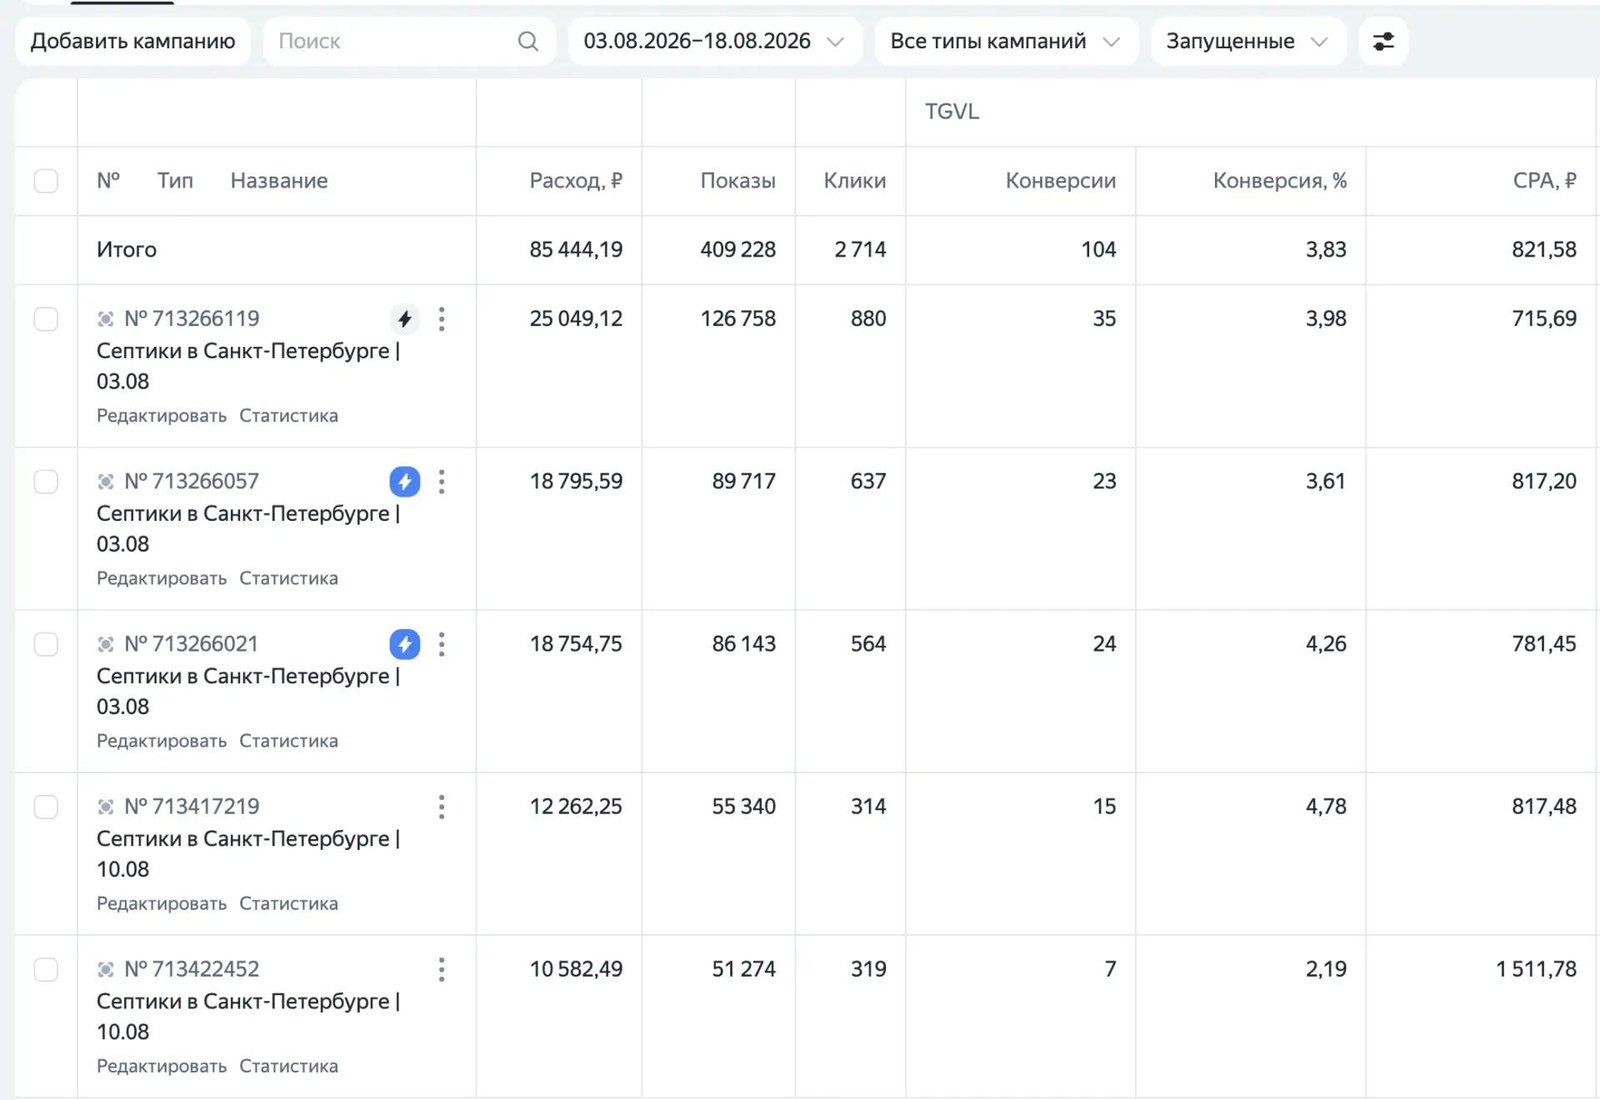Sort by the 'Расход, ₽' column header
The image size is (1600, 1100).
coord(576,181)
